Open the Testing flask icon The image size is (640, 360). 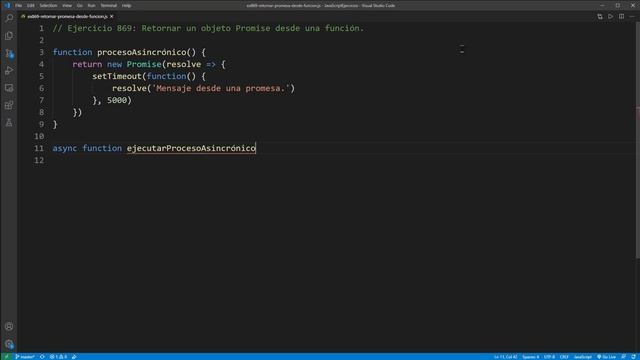9,122
